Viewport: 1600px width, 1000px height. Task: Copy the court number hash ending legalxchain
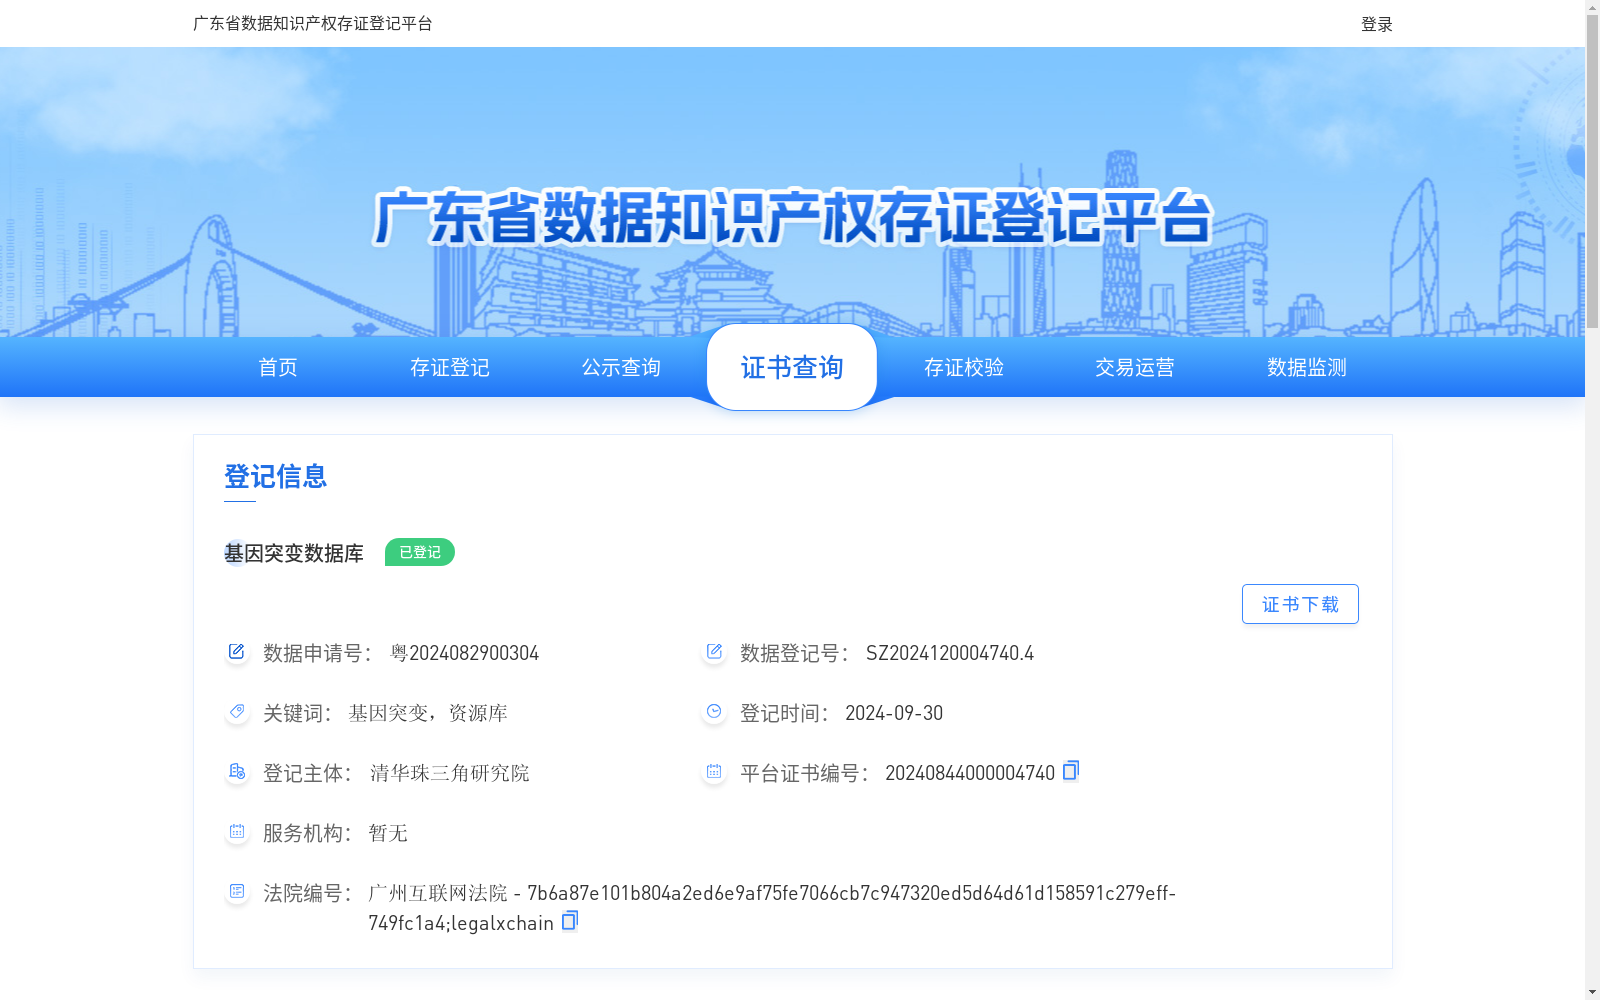coord(570,921)
